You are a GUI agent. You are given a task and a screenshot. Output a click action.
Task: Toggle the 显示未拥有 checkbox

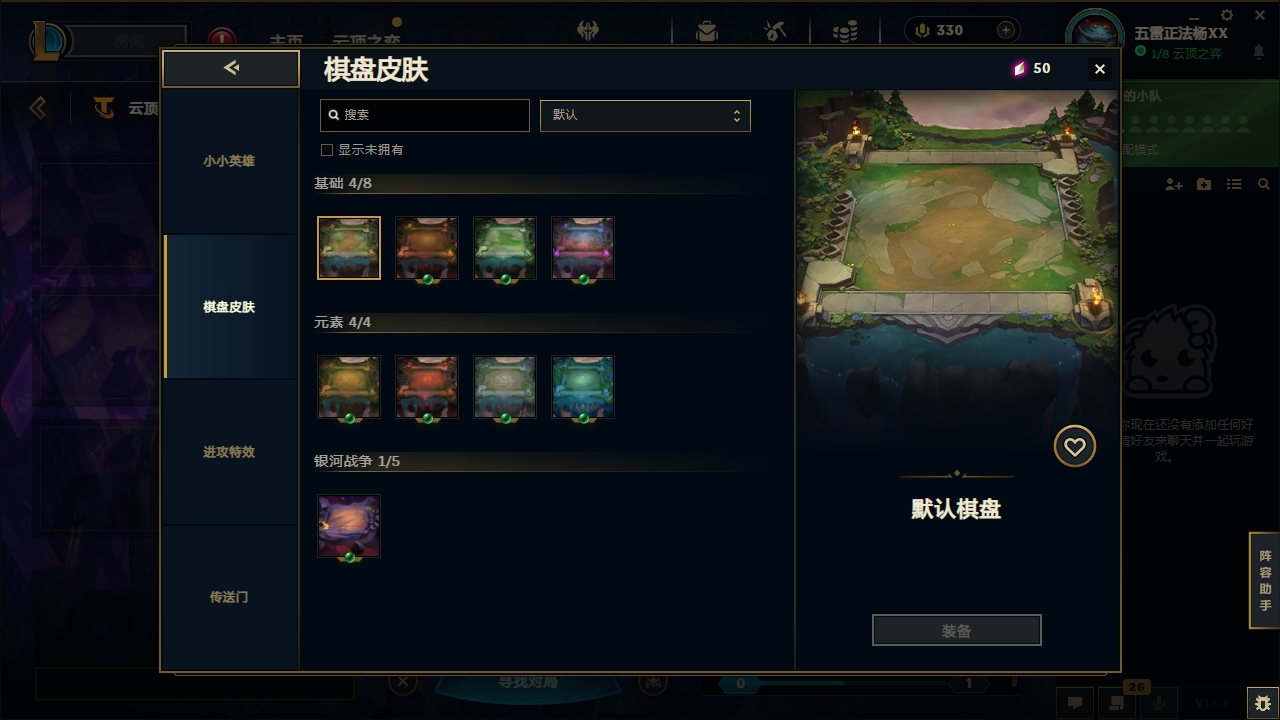[x=326, y=150]
